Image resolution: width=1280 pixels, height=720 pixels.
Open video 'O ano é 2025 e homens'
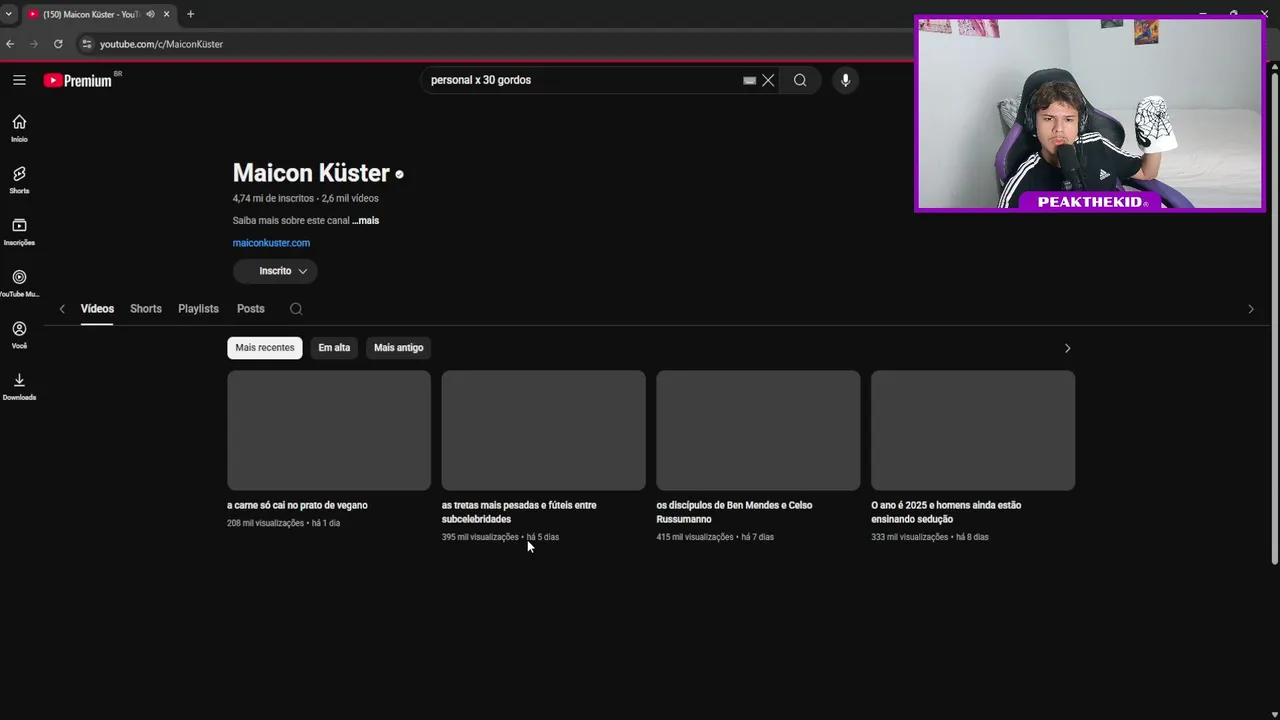tap(946, 512)
